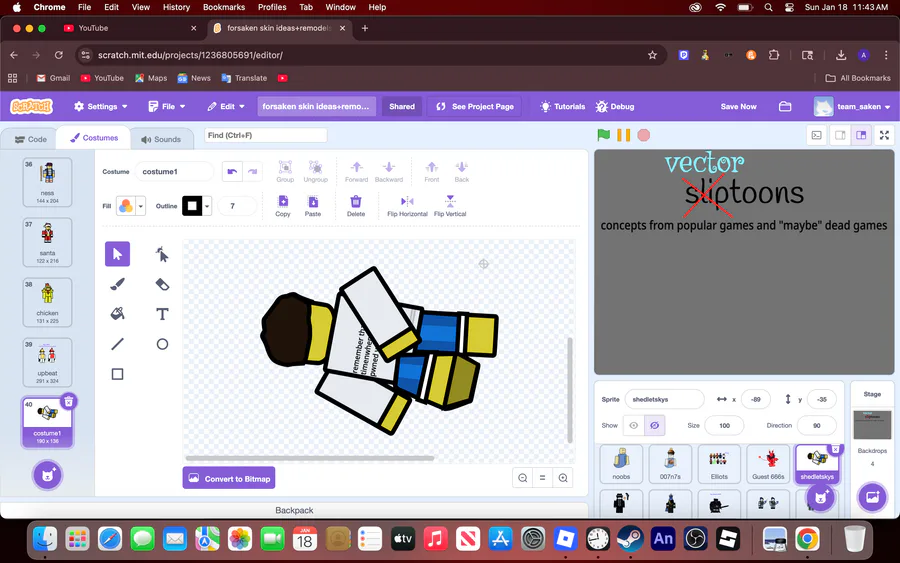Open the Settings dropdown
The image size is (900, 563).
coord(101,106)
